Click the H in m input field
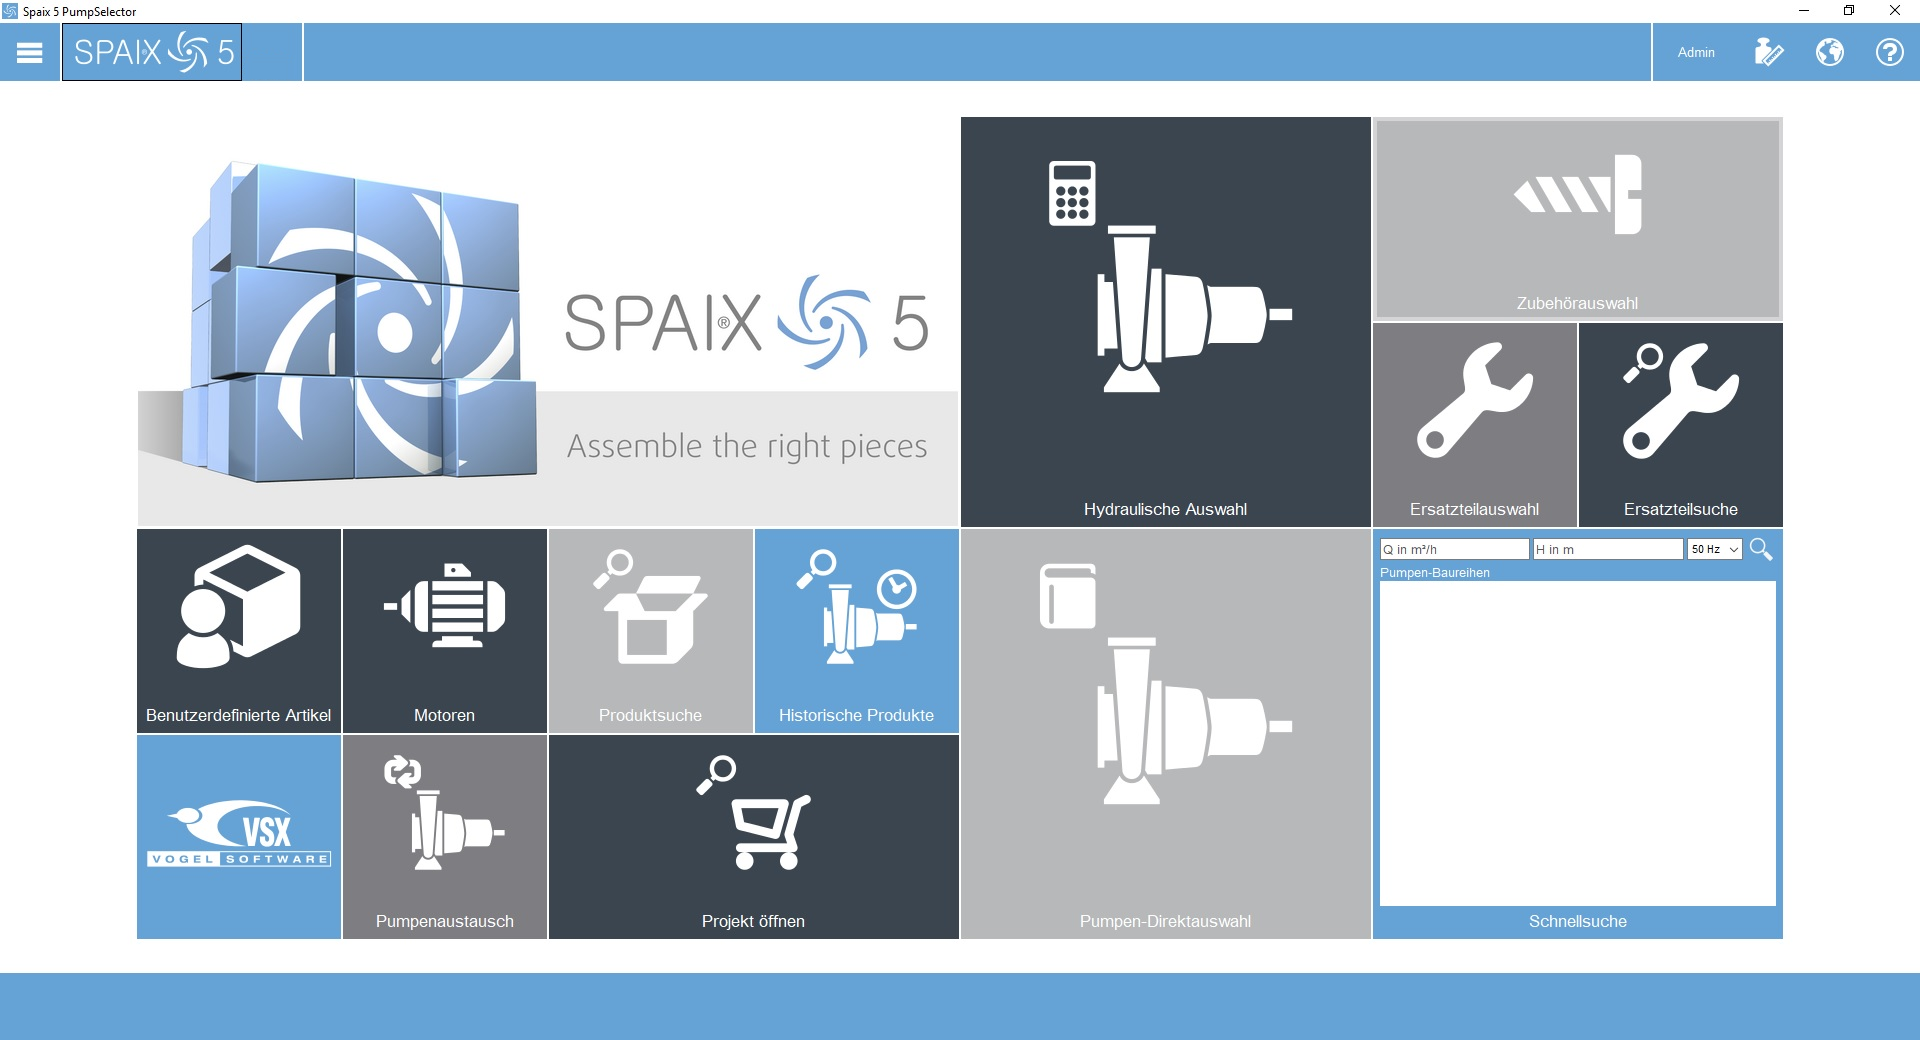The image size is (1920, 1040). click(1608, 549)
